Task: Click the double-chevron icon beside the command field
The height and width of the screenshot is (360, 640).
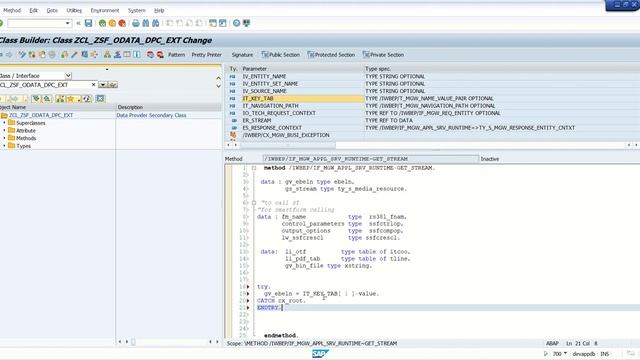Action: point(78,23)
